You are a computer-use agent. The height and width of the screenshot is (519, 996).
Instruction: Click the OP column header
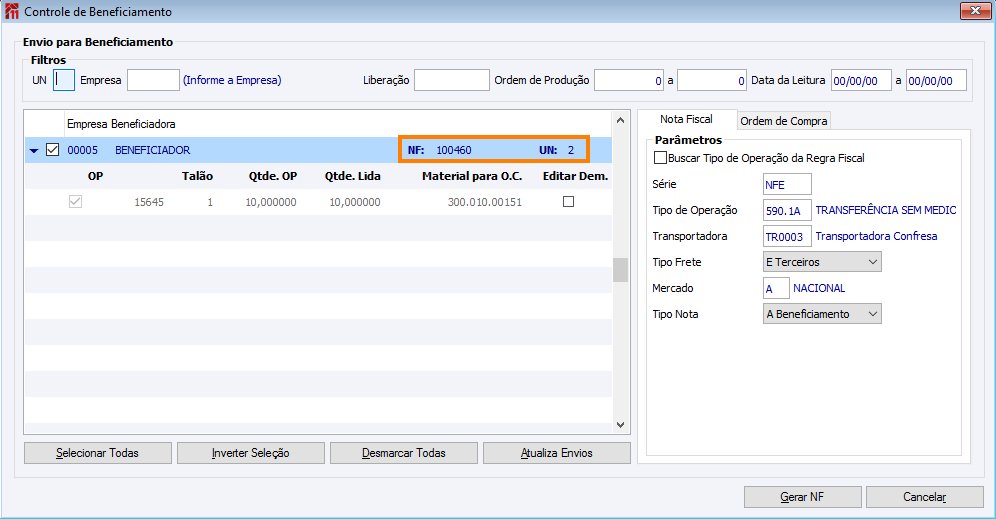95,176
